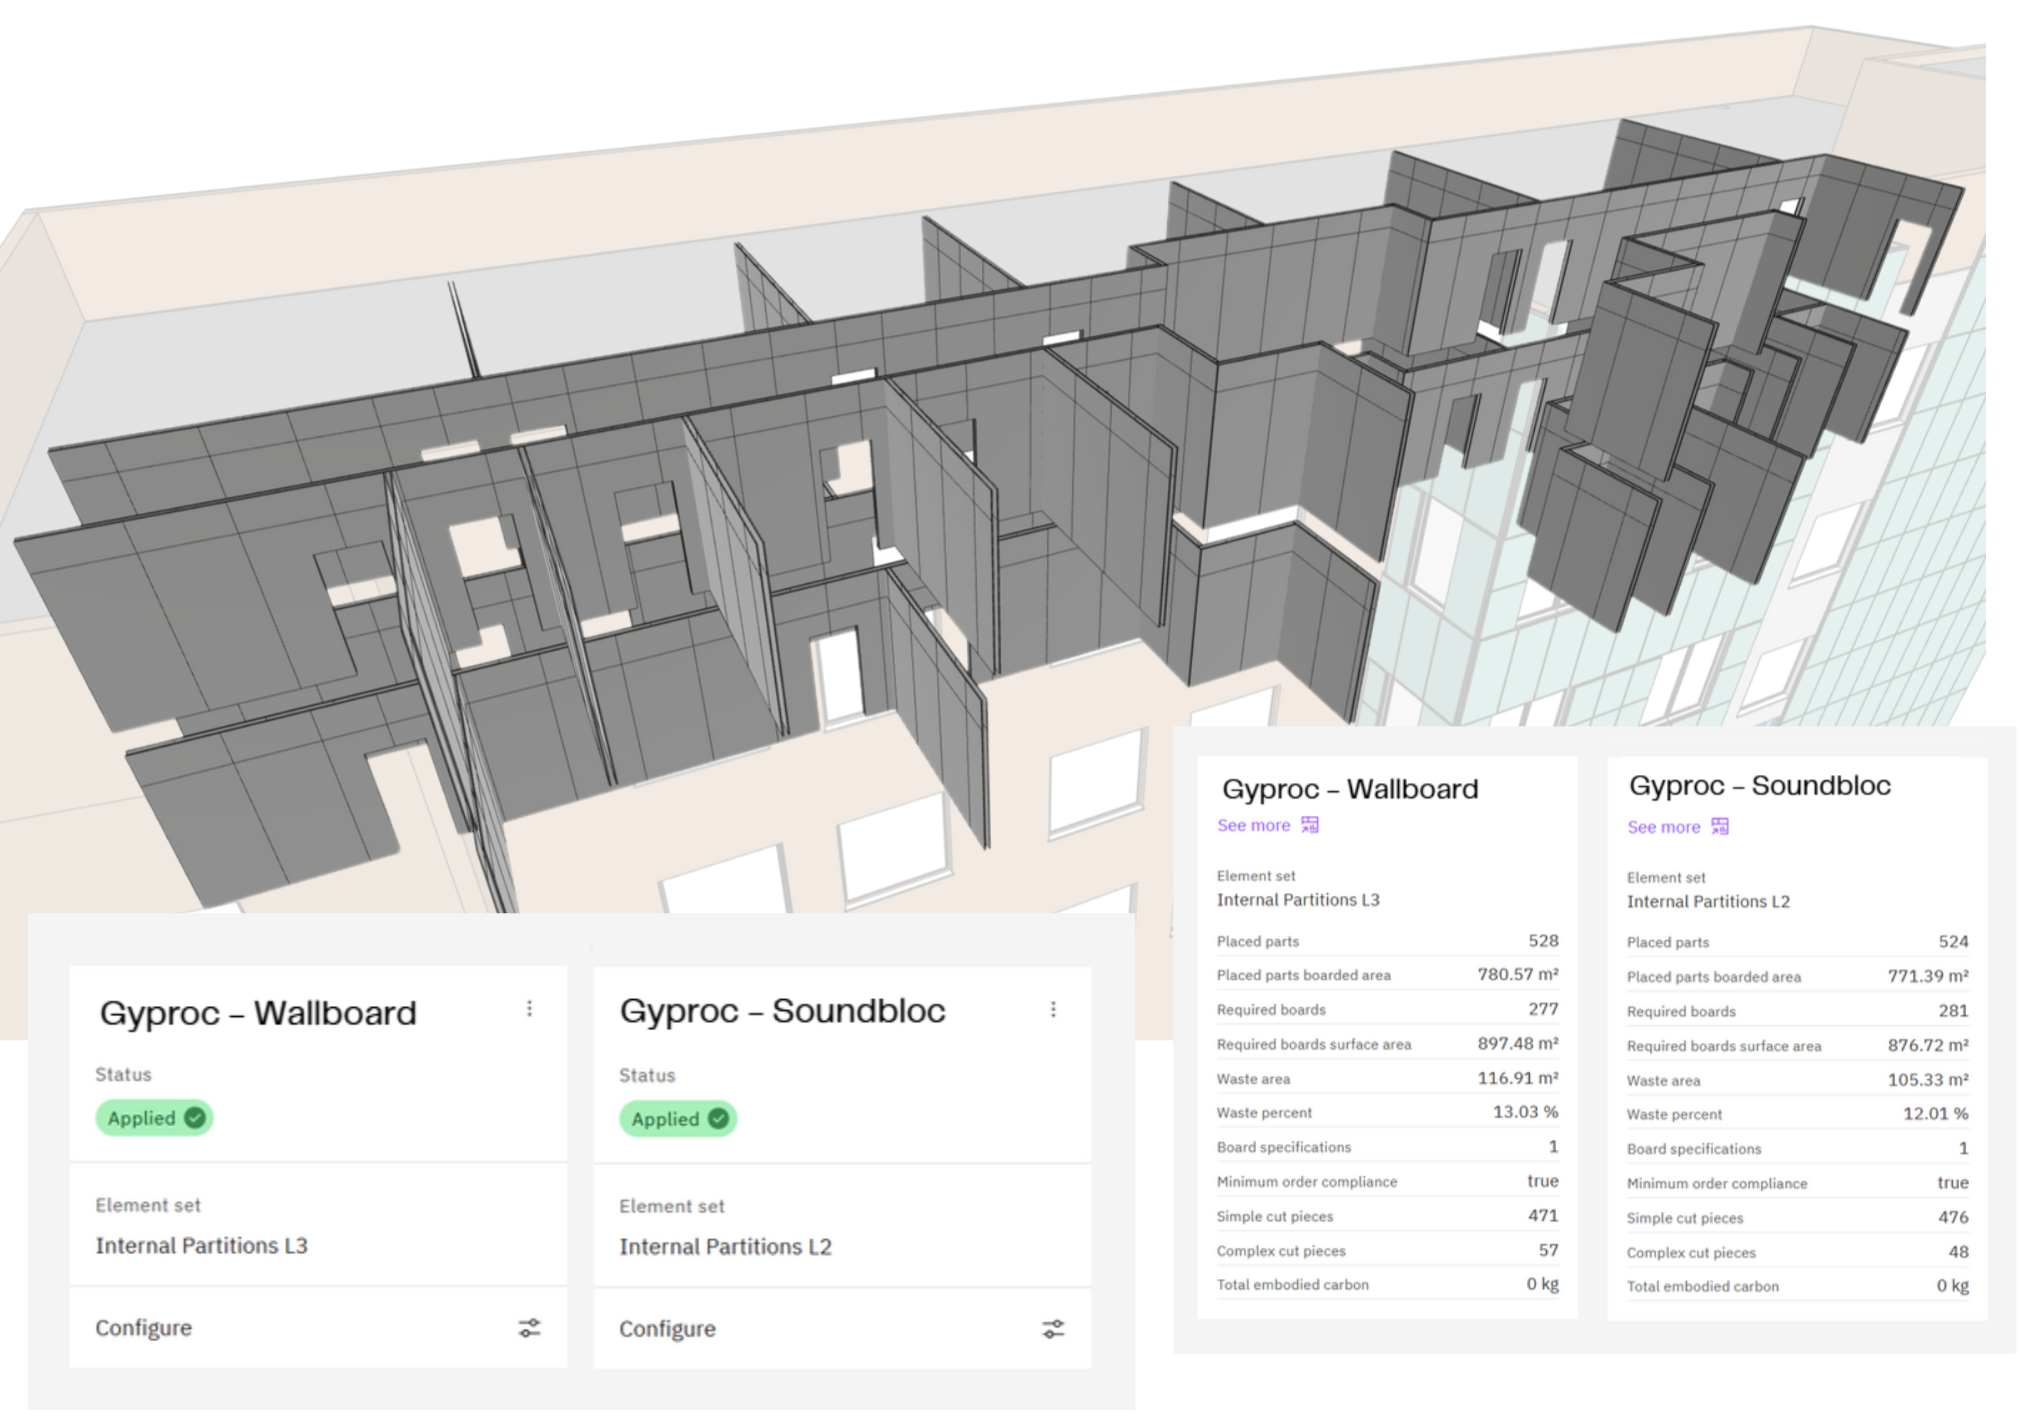Image resolution: width=2025 pixels, height=1421 pixels.
Task: Click sliders icon in Soundbloc Configure row
Action: 1053,1329
